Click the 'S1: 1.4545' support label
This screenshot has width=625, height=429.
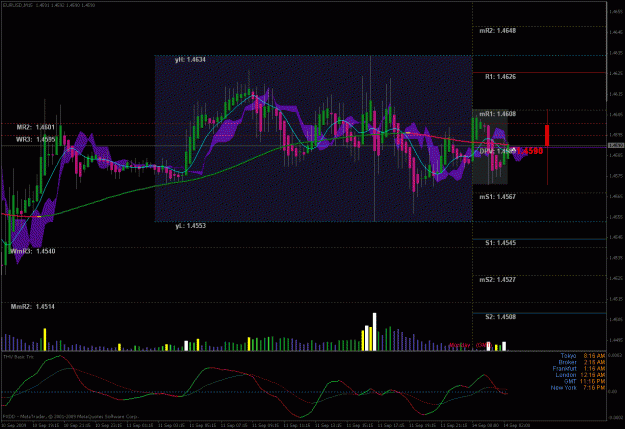tap(500, 243)
